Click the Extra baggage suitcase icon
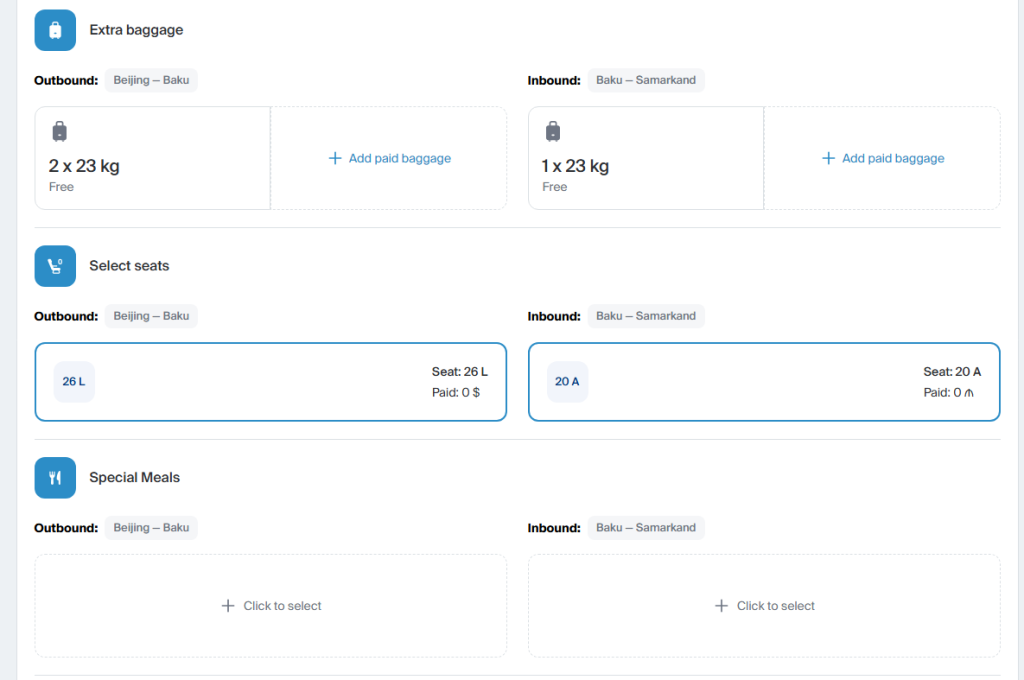 (55, 30)
